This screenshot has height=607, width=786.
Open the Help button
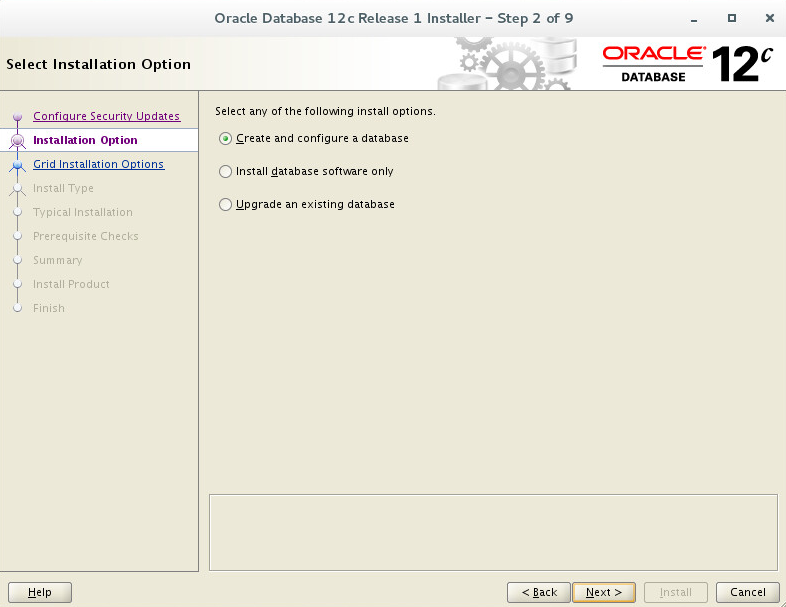click(40, 592)
